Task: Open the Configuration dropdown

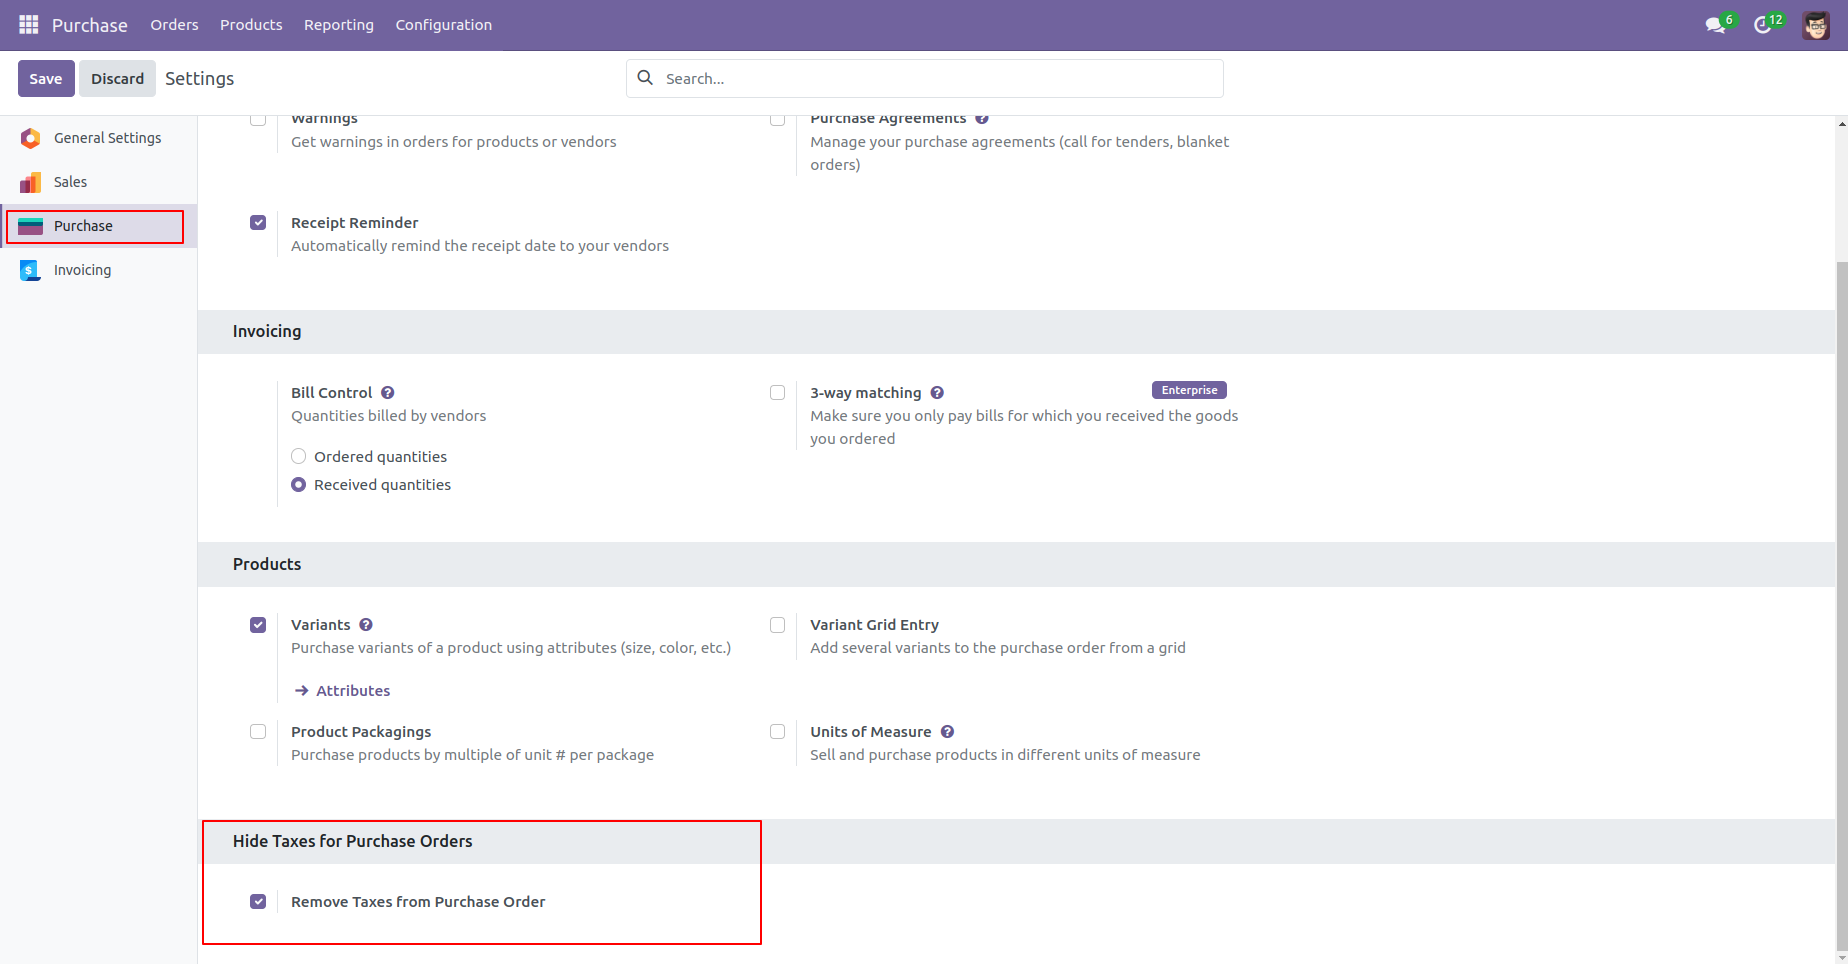Action: coord(443,24)
